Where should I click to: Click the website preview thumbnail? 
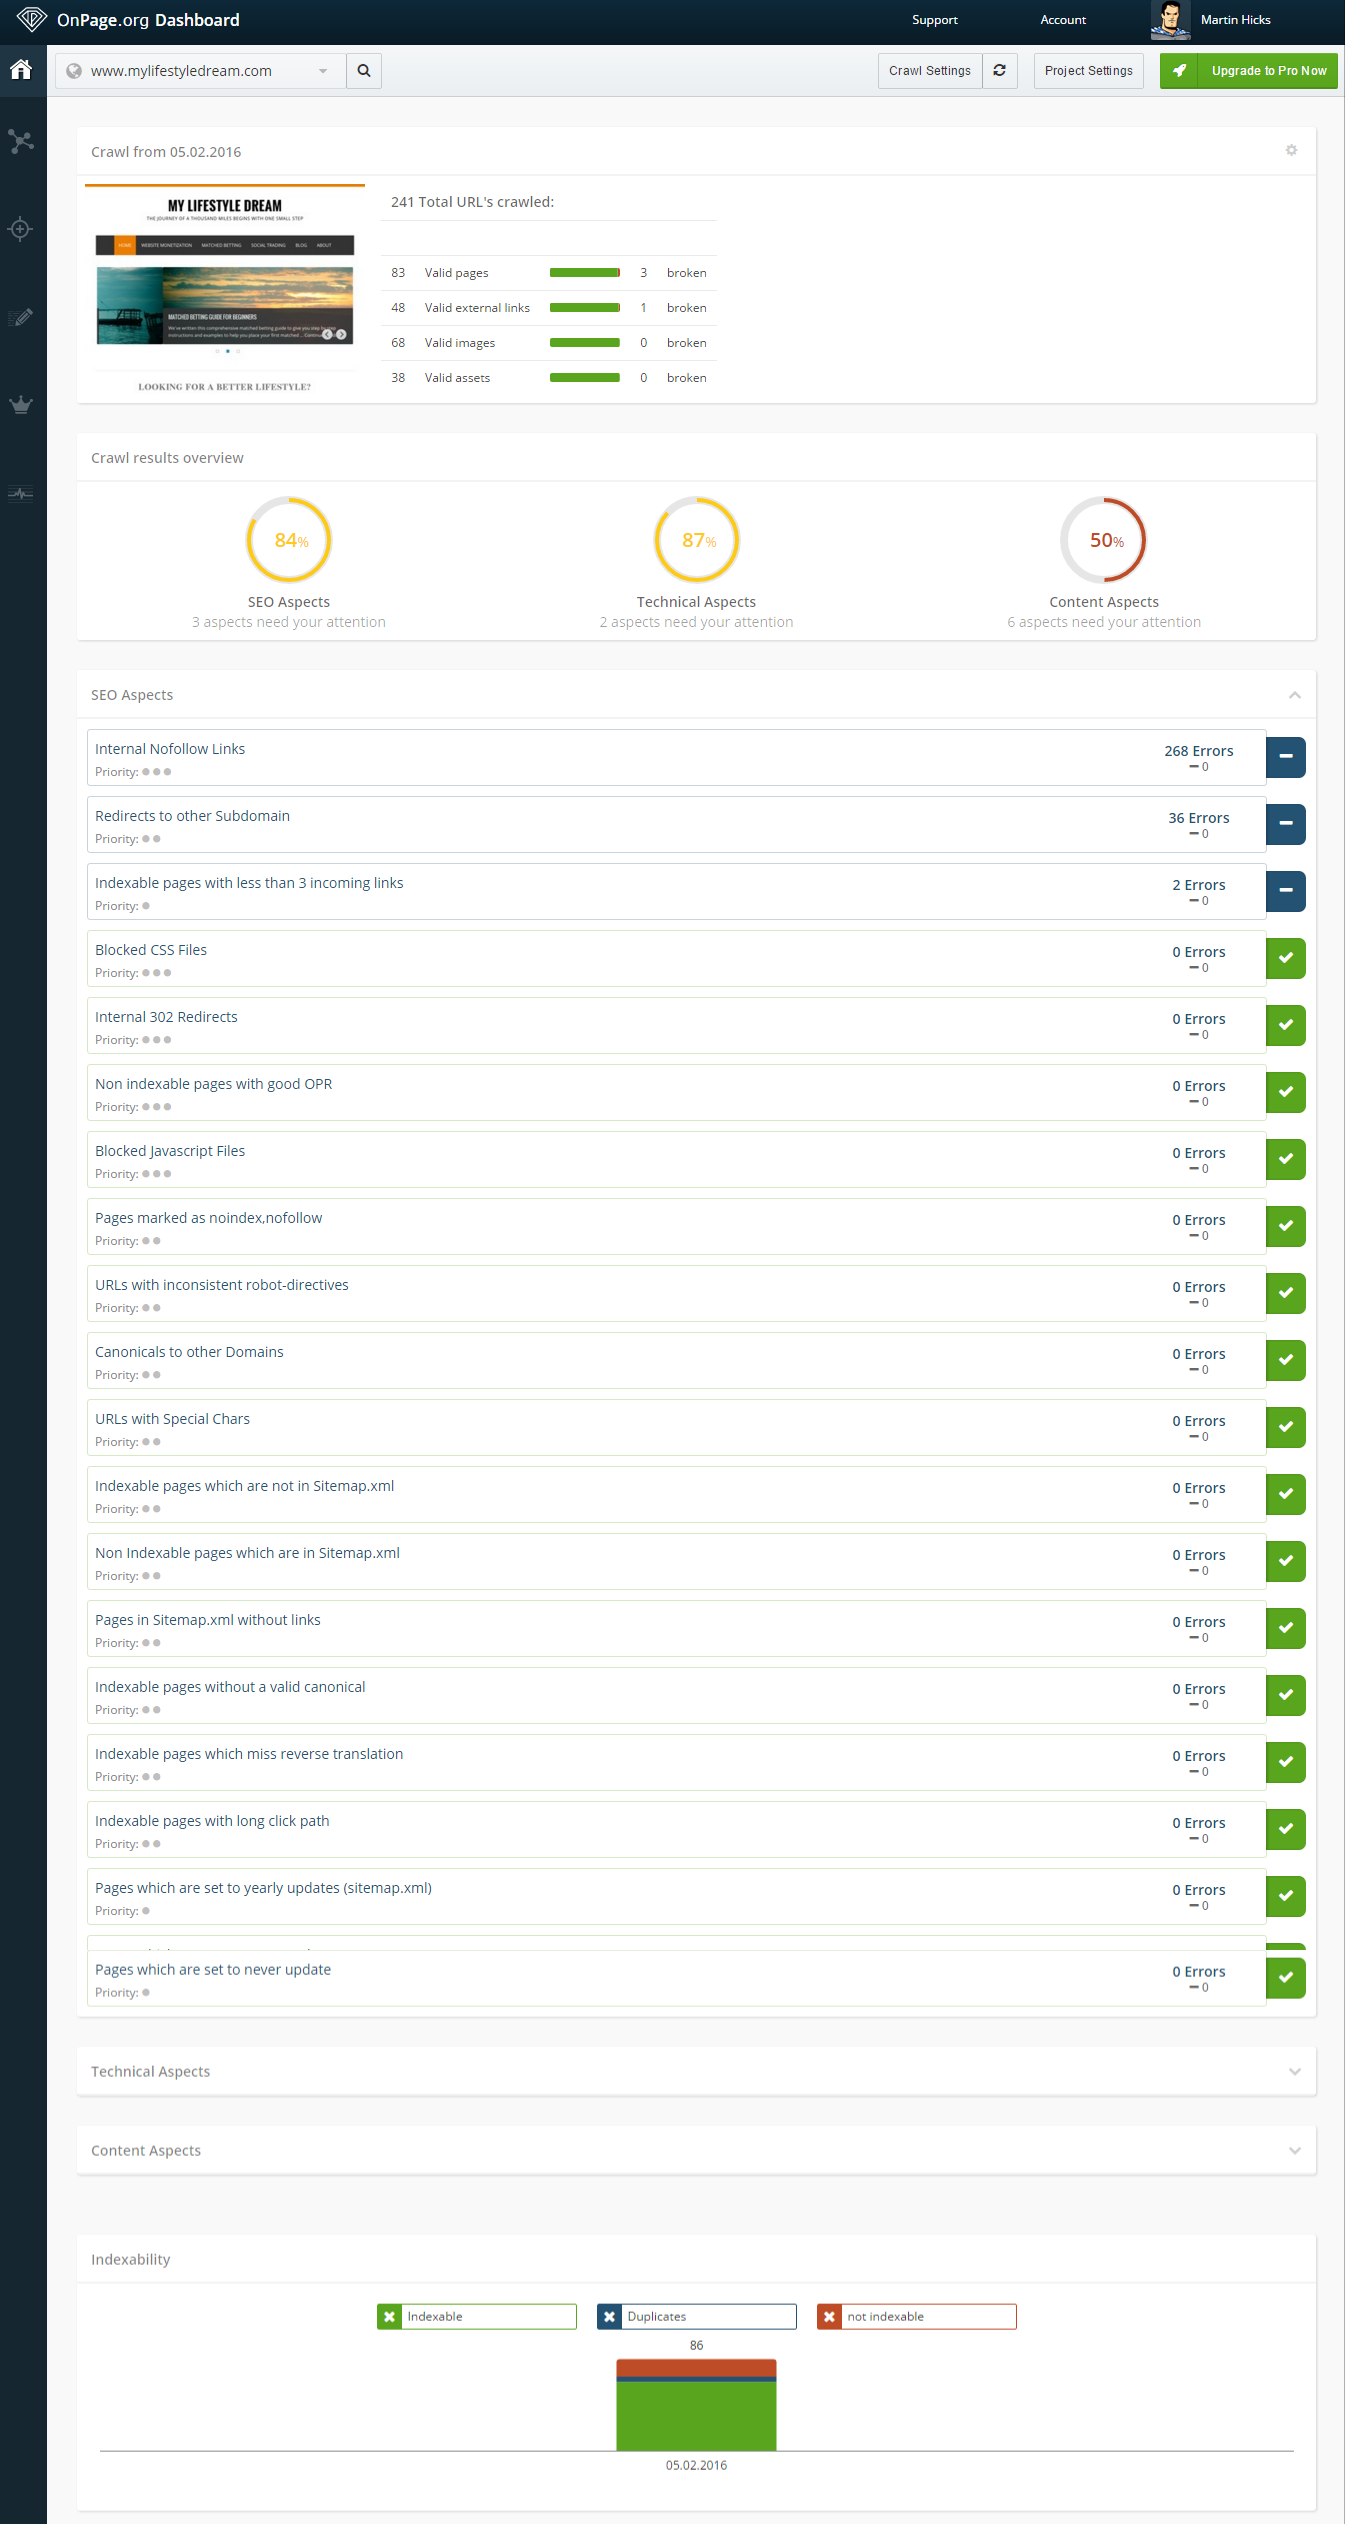(x=225, y=290)
